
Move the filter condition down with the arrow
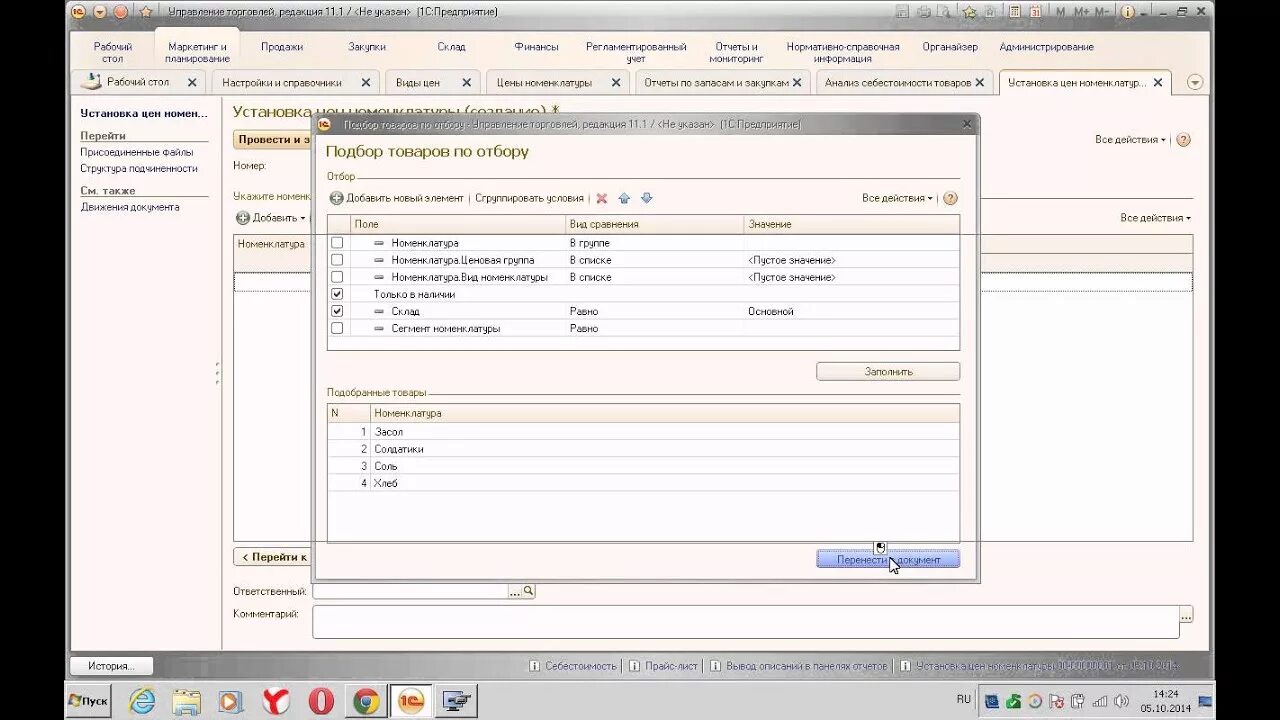[646, 198]
